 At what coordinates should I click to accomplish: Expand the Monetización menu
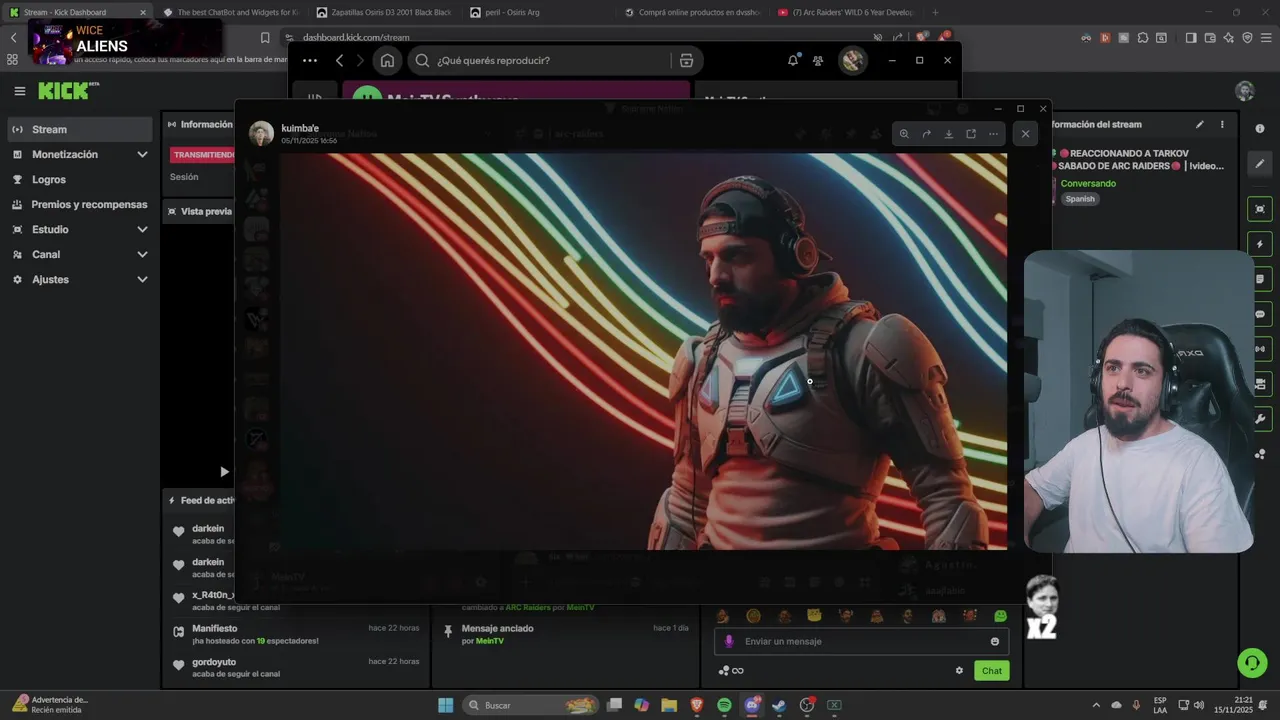click(x=80, y=154)
